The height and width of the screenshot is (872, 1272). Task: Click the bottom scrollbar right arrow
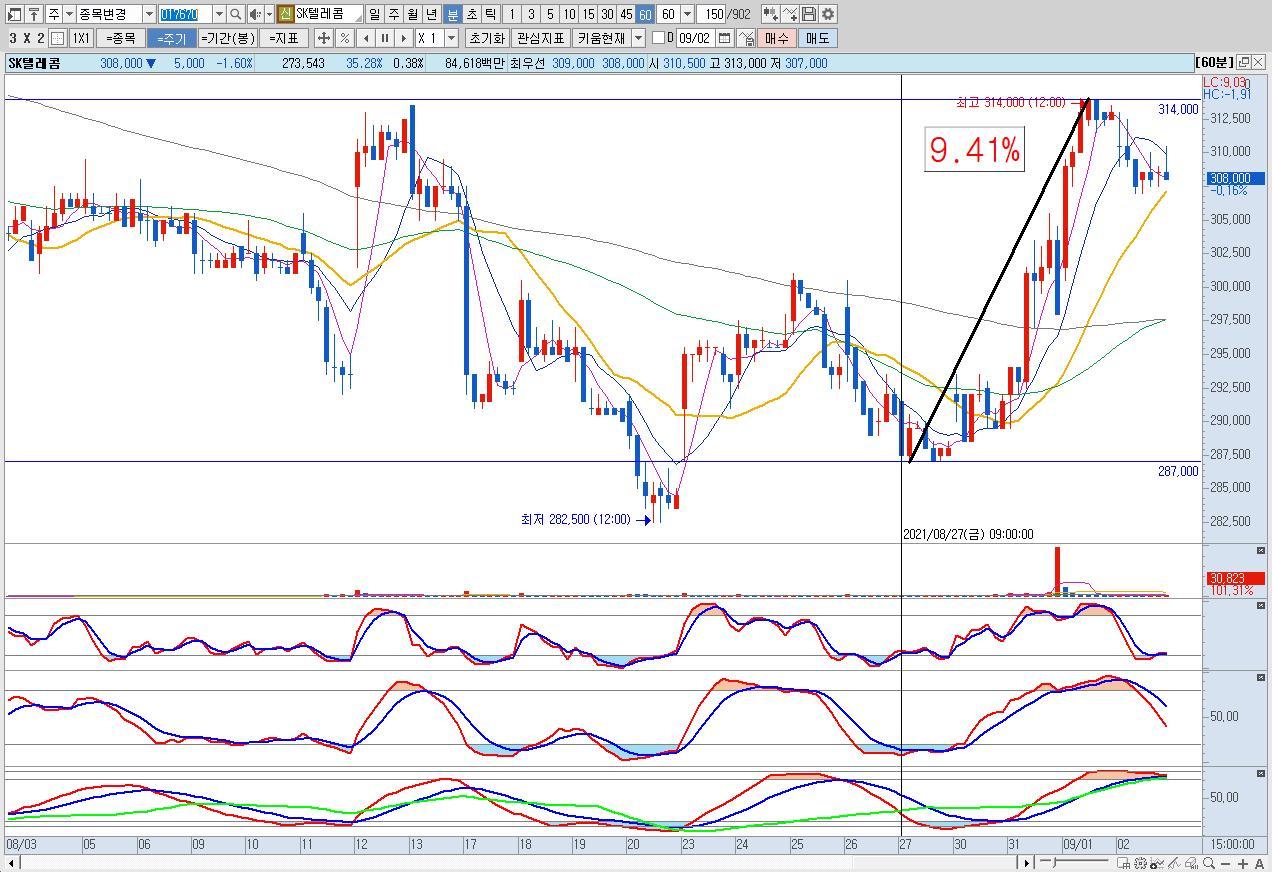pyautogui.click(x=1026, y=863)
